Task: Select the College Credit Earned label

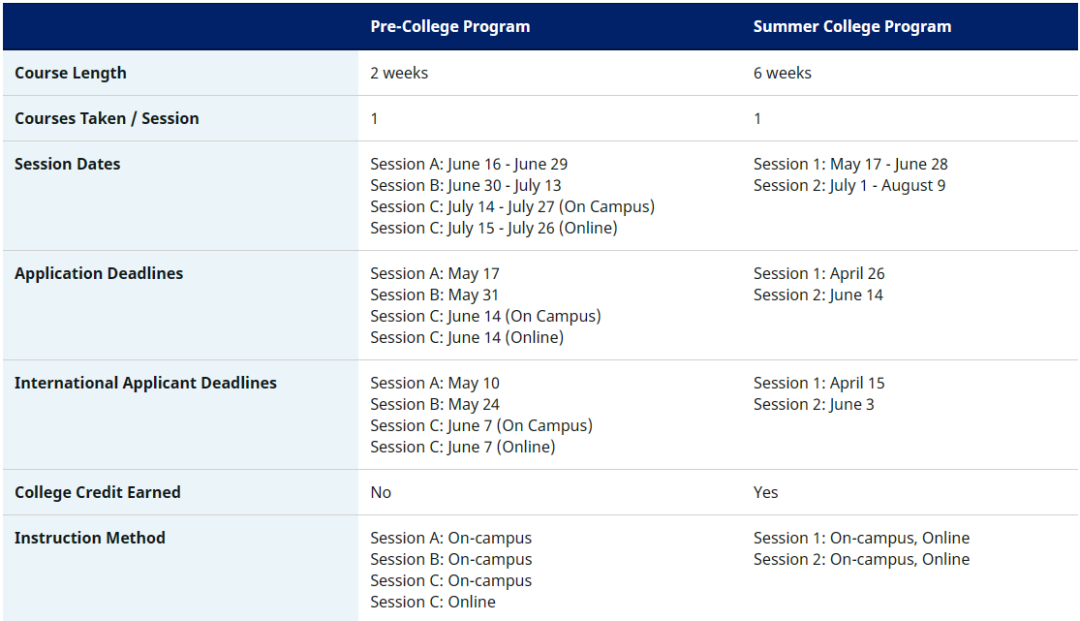Action: [97, 492]
